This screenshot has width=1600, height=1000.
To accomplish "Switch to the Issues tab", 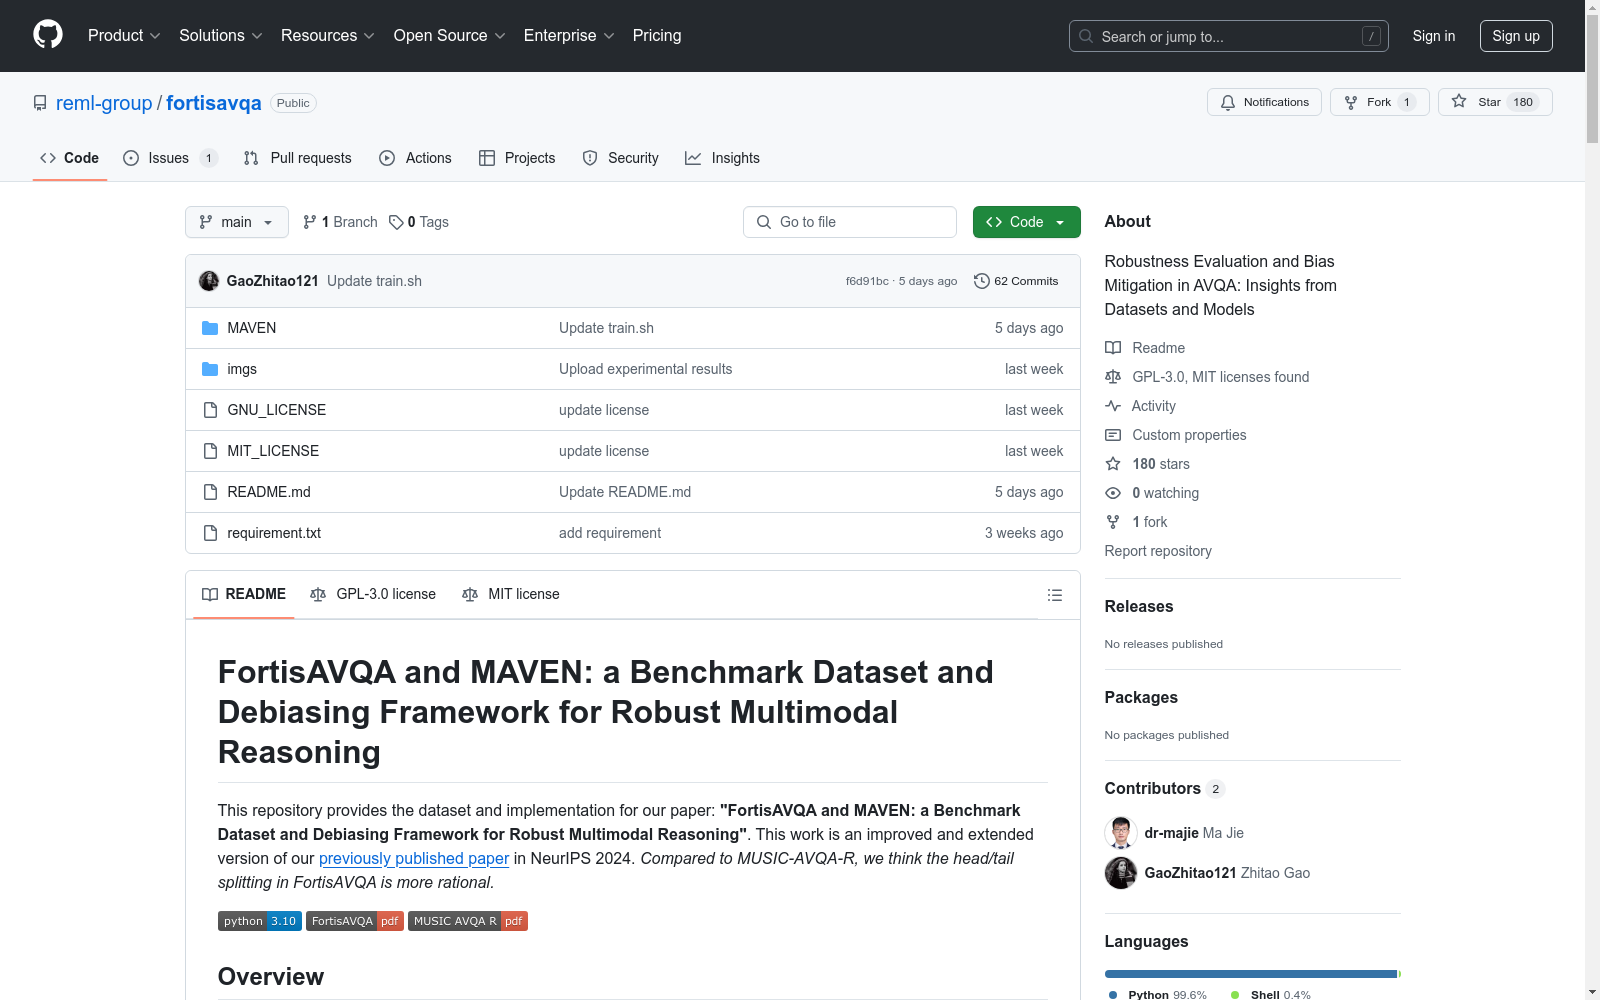I will tap(169, 158).
